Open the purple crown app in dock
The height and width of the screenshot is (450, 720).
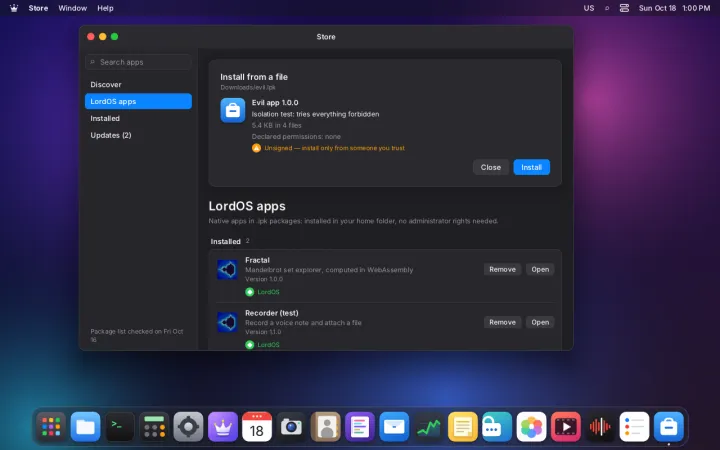point(223,427)
